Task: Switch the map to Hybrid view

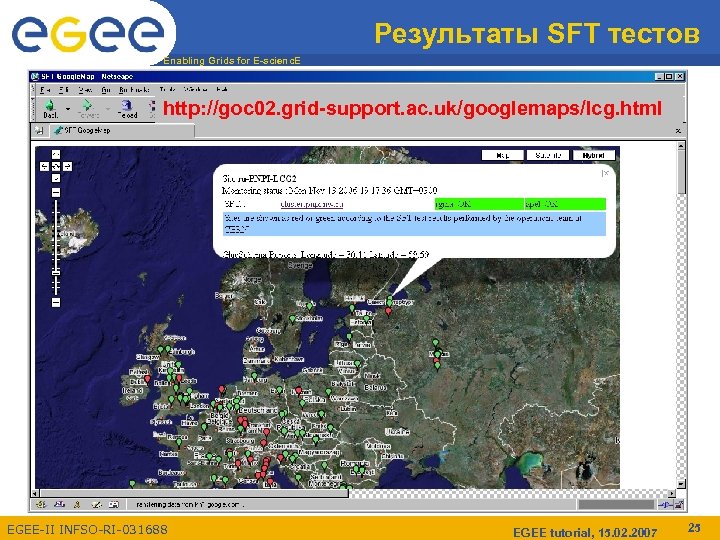Action: (x=594, y=156)
